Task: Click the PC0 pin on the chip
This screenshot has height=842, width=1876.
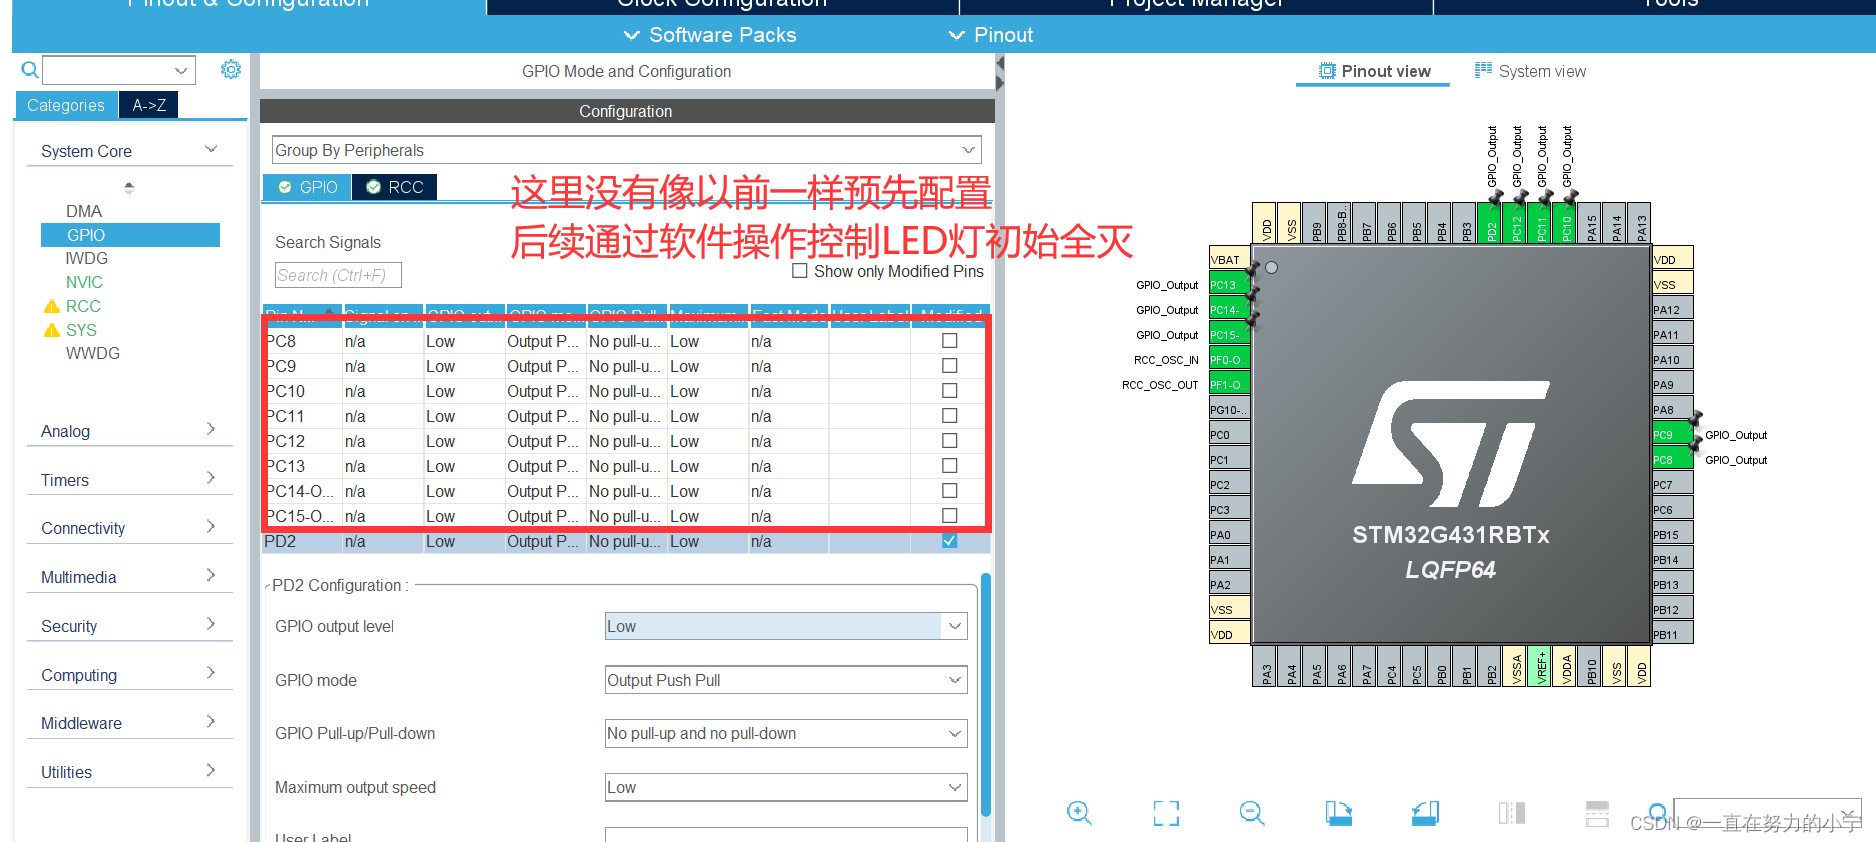Action: click(1229, 435)
